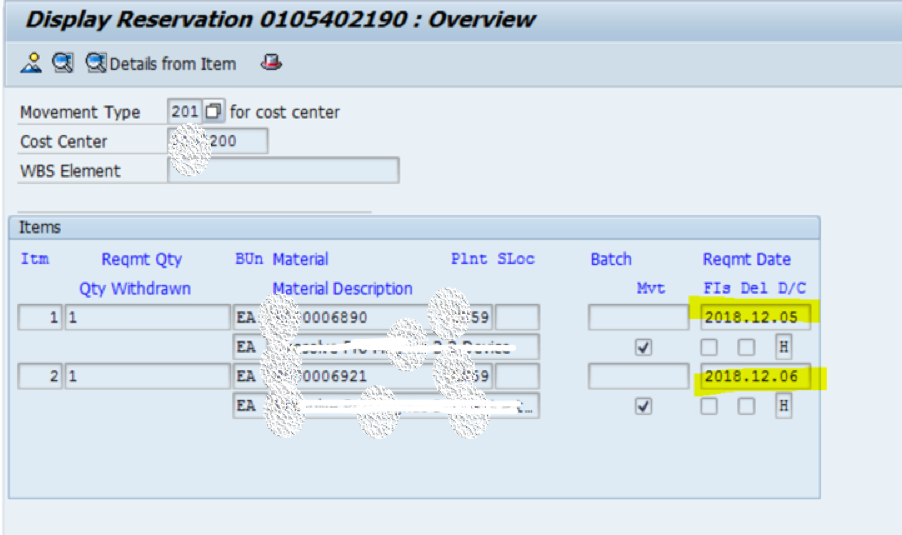Toggle Del checkbox for item 2

point(746,406)
